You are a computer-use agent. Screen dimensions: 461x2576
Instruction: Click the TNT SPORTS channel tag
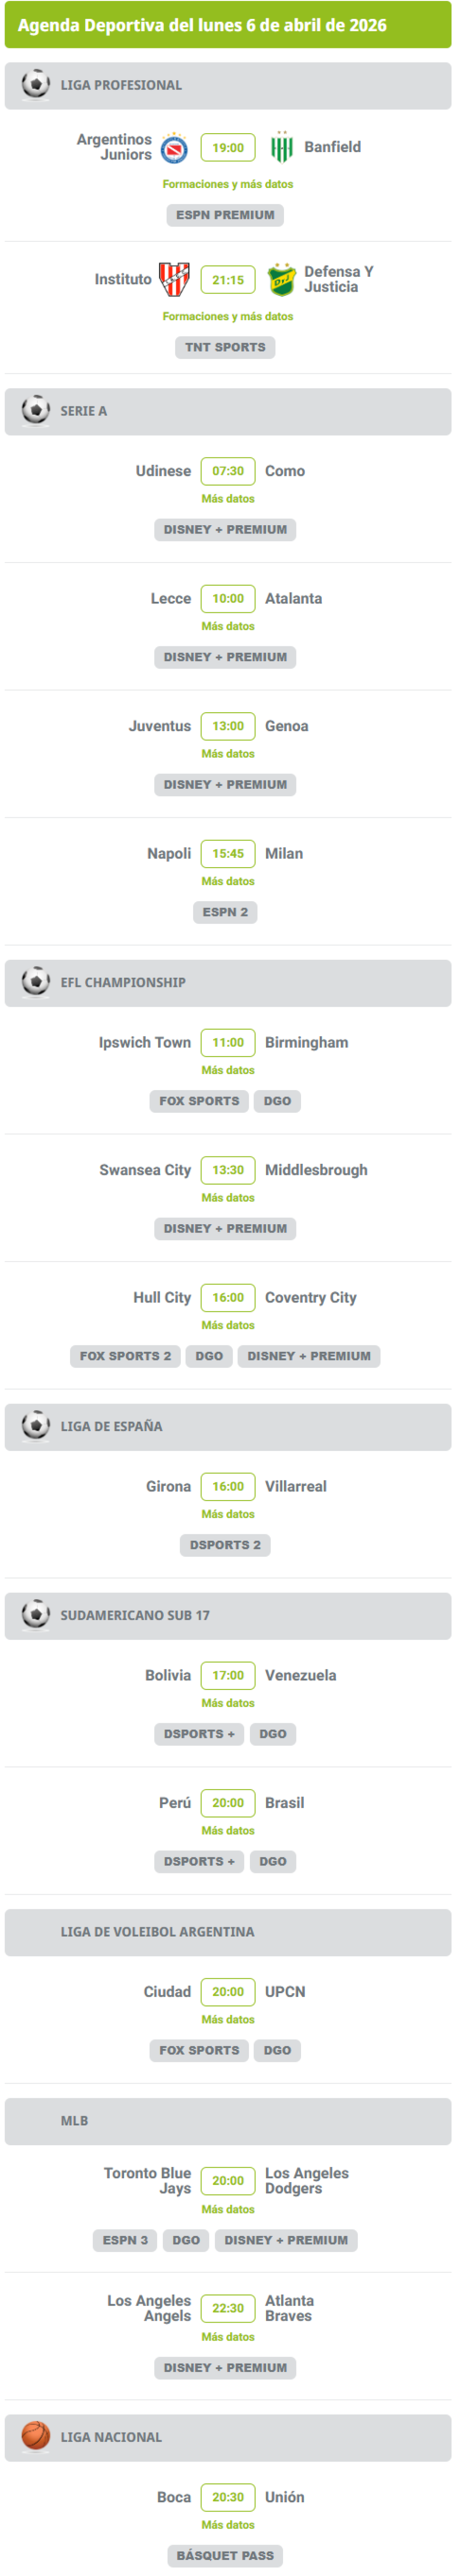225,347
